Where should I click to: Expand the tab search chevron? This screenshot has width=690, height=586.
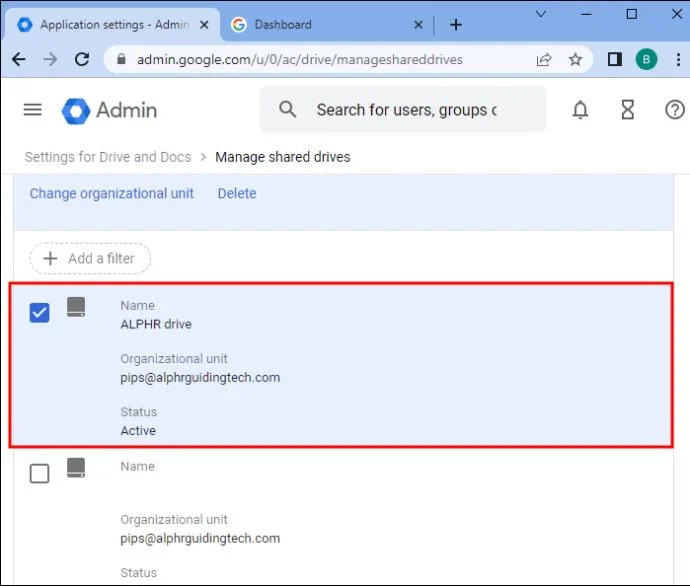(x=541, y=14)
